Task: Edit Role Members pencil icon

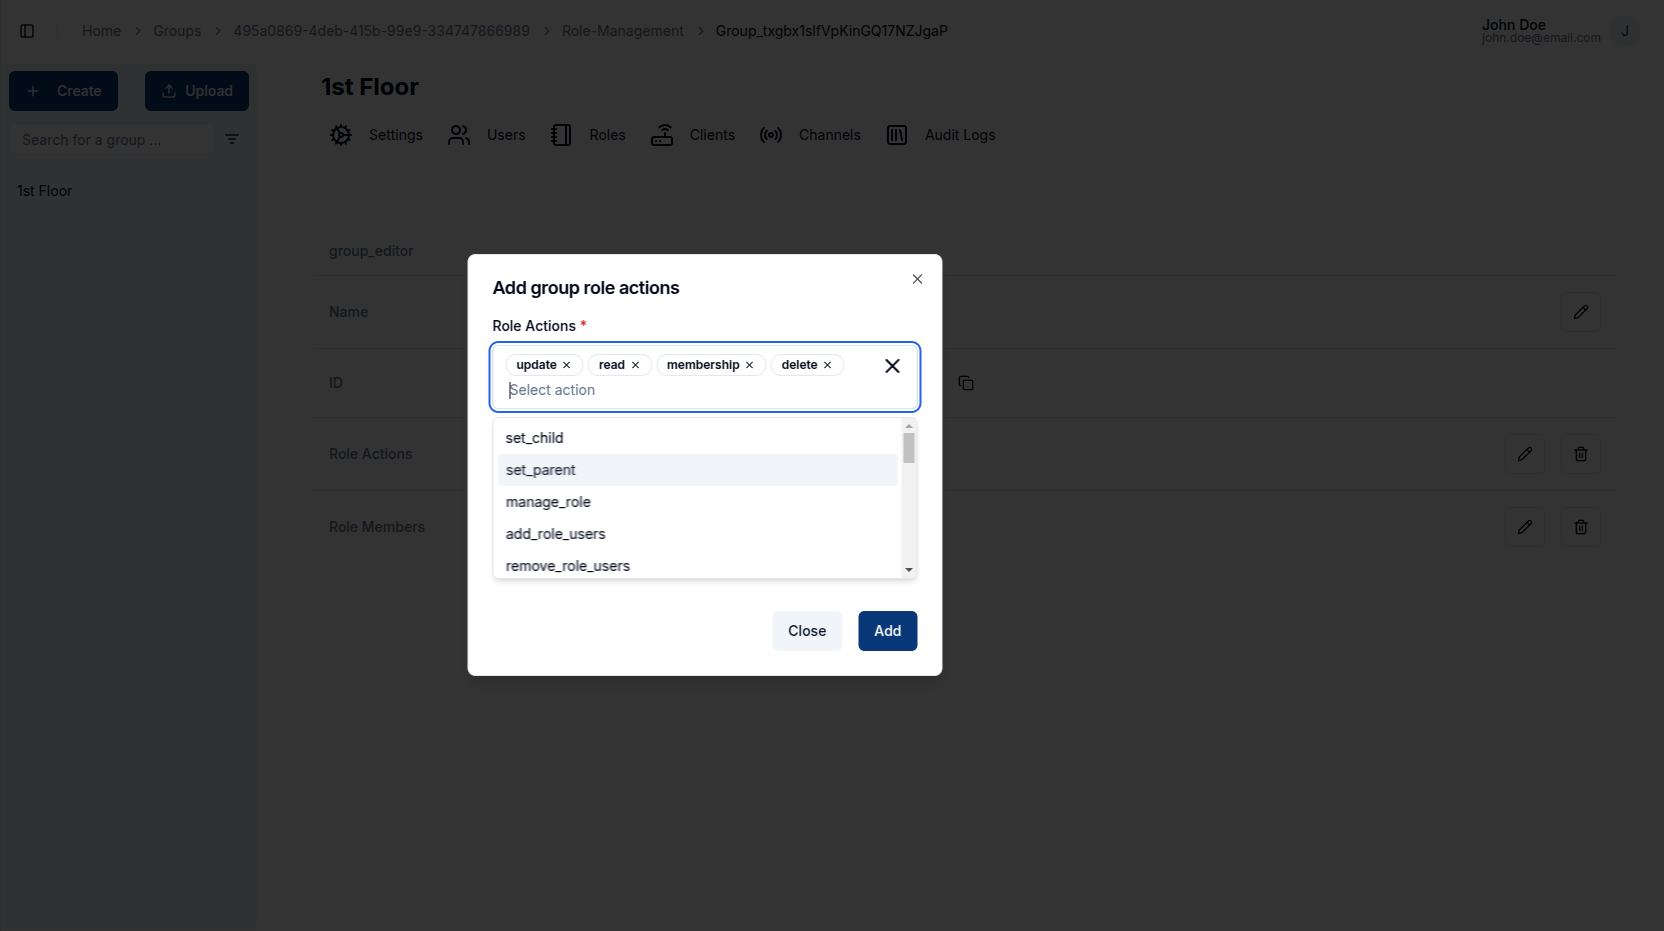Action: (1525, 527)
